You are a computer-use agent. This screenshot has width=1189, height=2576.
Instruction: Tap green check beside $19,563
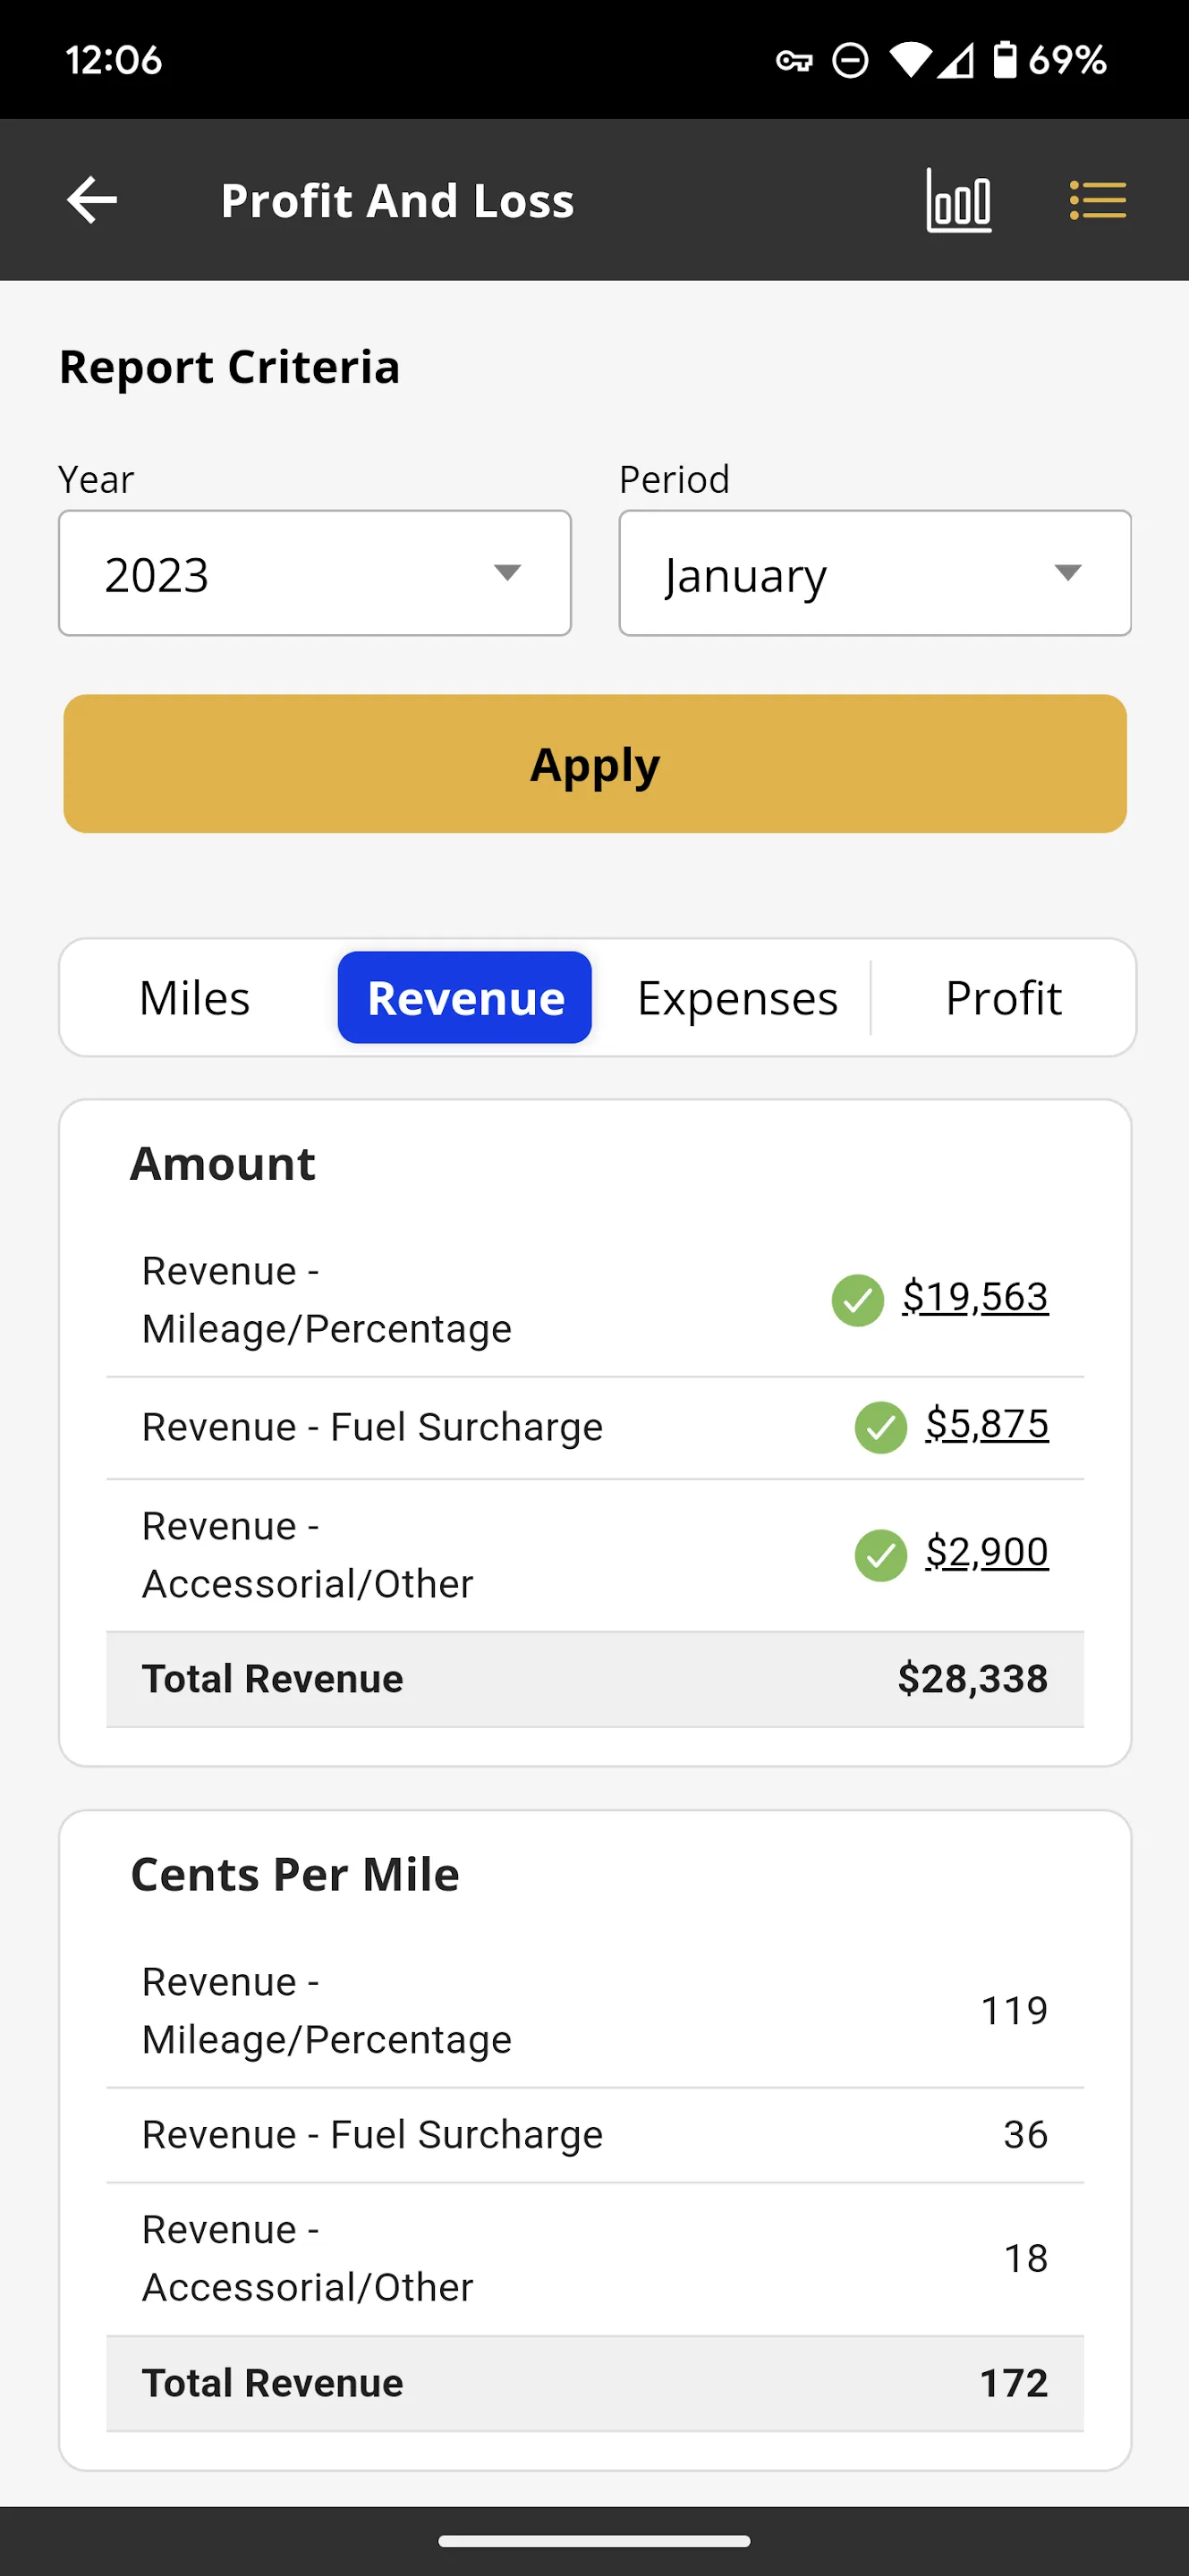tap(857, 1300)
